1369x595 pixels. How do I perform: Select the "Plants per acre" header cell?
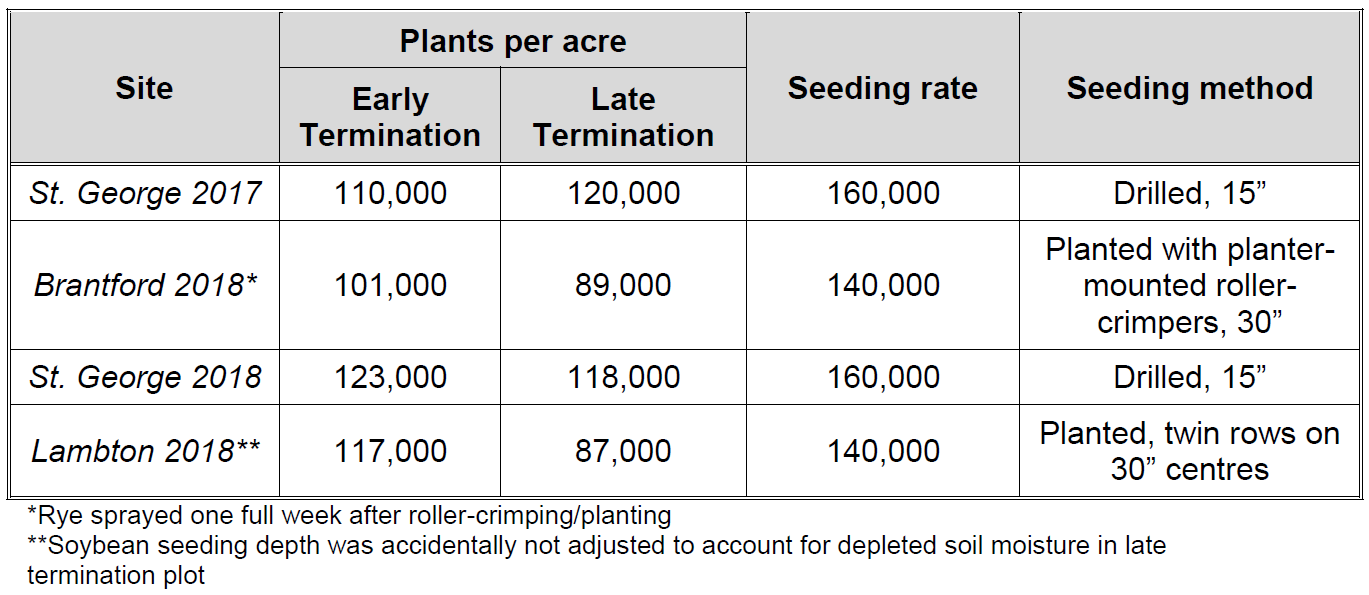tap(513, 41)
